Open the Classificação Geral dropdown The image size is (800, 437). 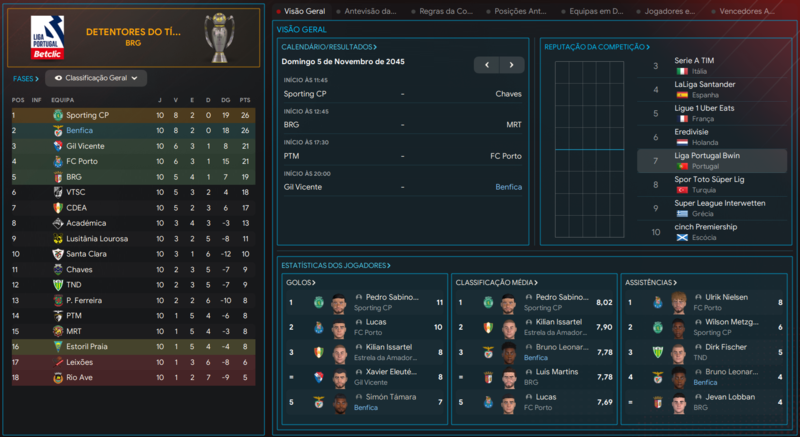[96, 78]
